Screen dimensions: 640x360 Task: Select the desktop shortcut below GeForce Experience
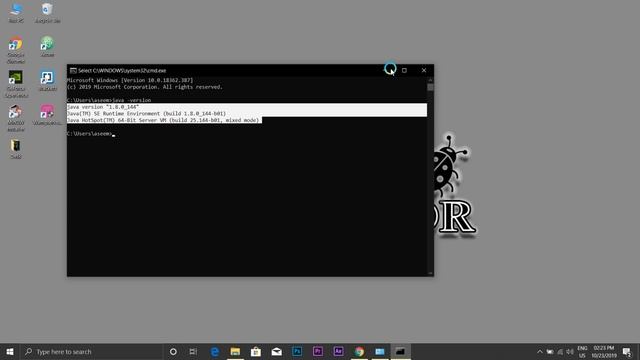[x=16, y=118]
